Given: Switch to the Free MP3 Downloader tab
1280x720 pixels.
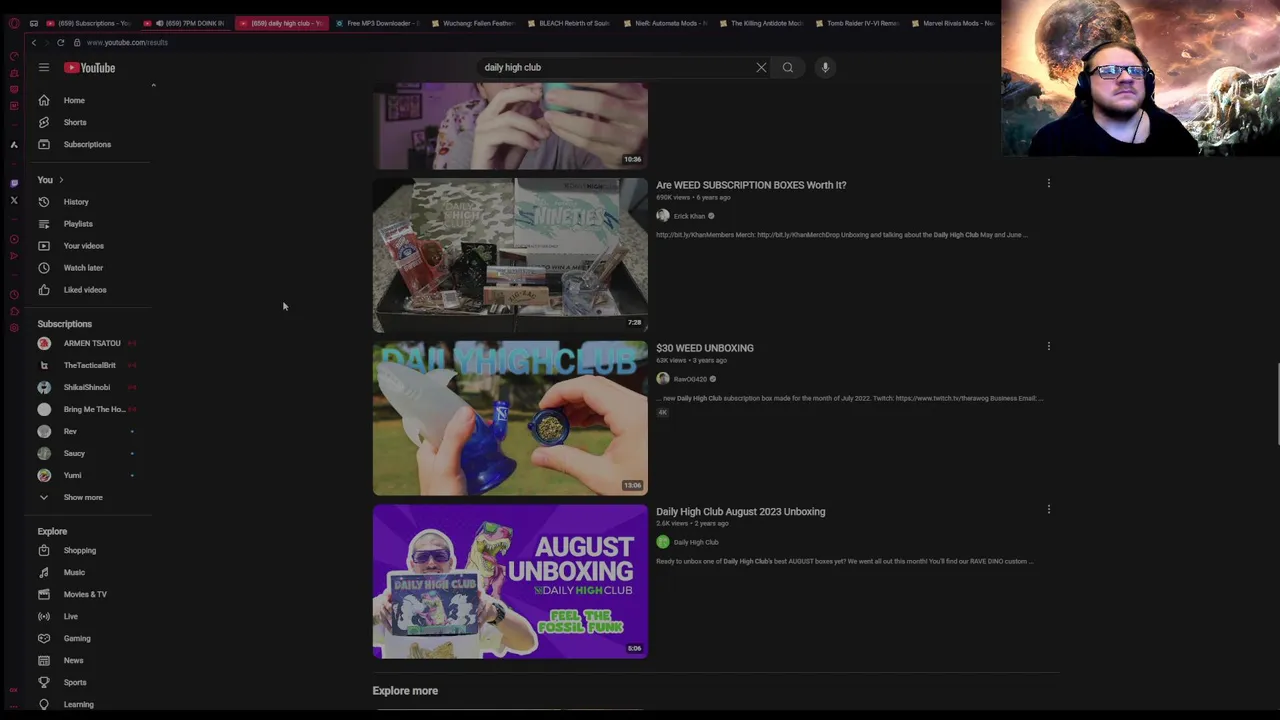Looking at the screenshot, I should pos(378,23).
